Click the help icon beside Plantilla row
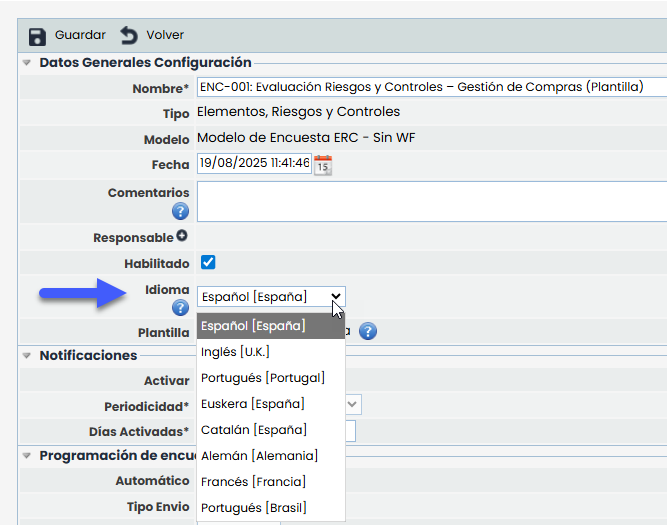Image resolution: width=667 pixels, height=525 pixels. [368, 332]
